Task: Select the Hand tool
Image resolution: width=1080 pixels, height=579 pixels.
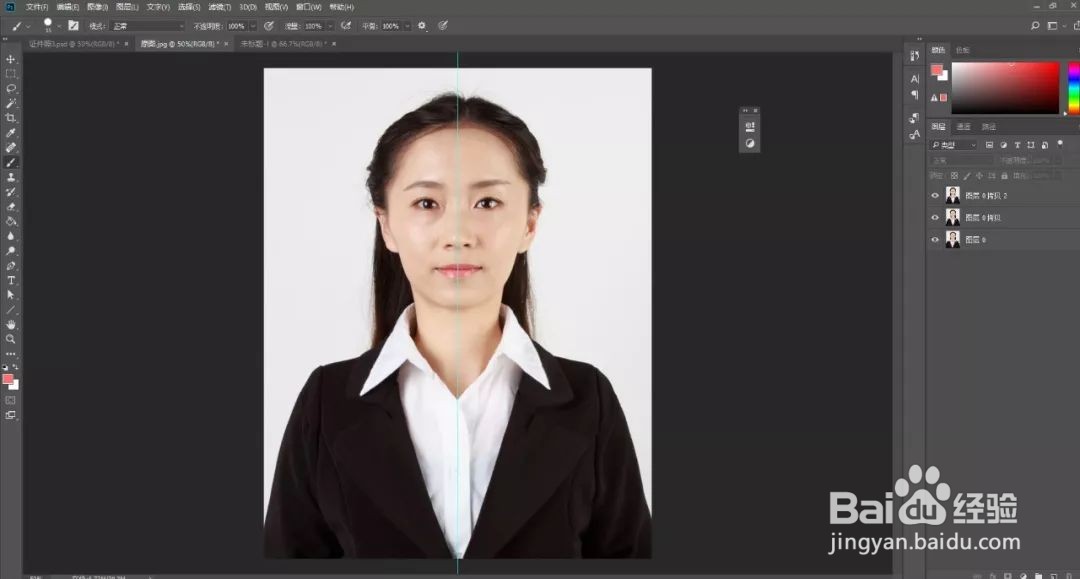Action: [10, 324]
